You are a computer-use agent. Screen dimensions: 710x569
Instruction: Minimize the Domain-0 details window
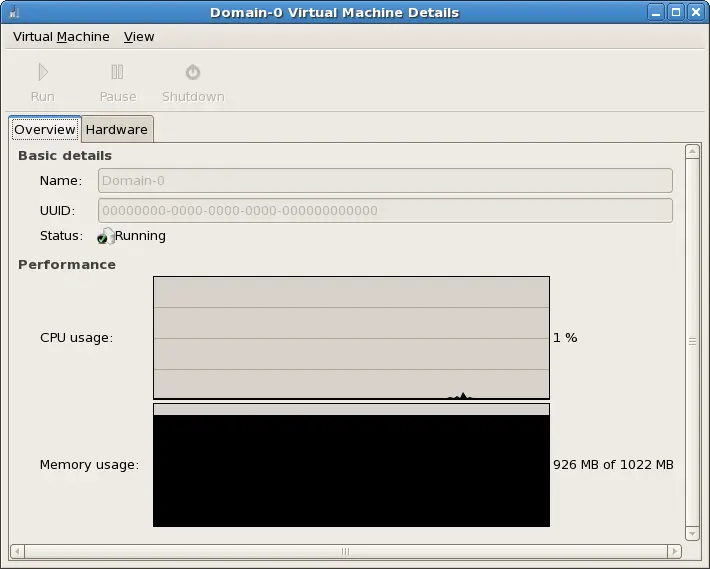tap(655, 12)
